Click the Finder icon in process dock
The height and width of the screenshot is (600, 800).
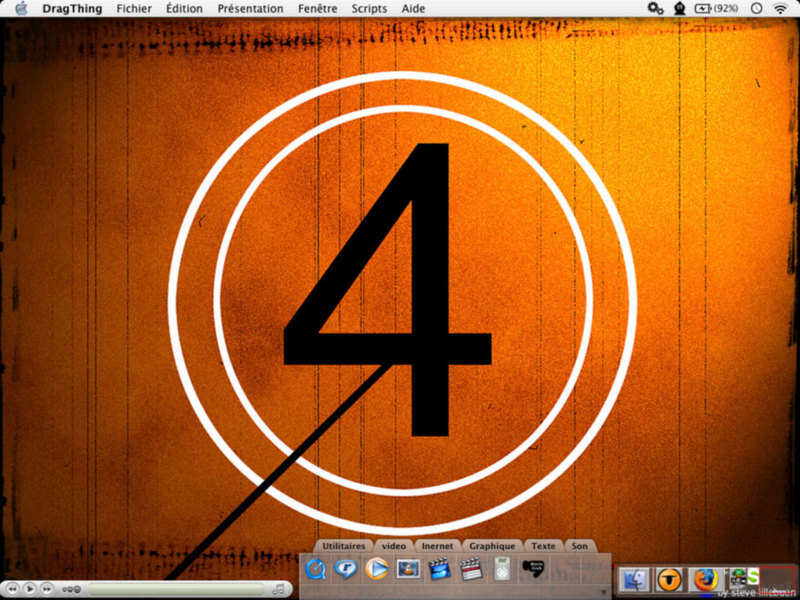(x=635, y=578)
